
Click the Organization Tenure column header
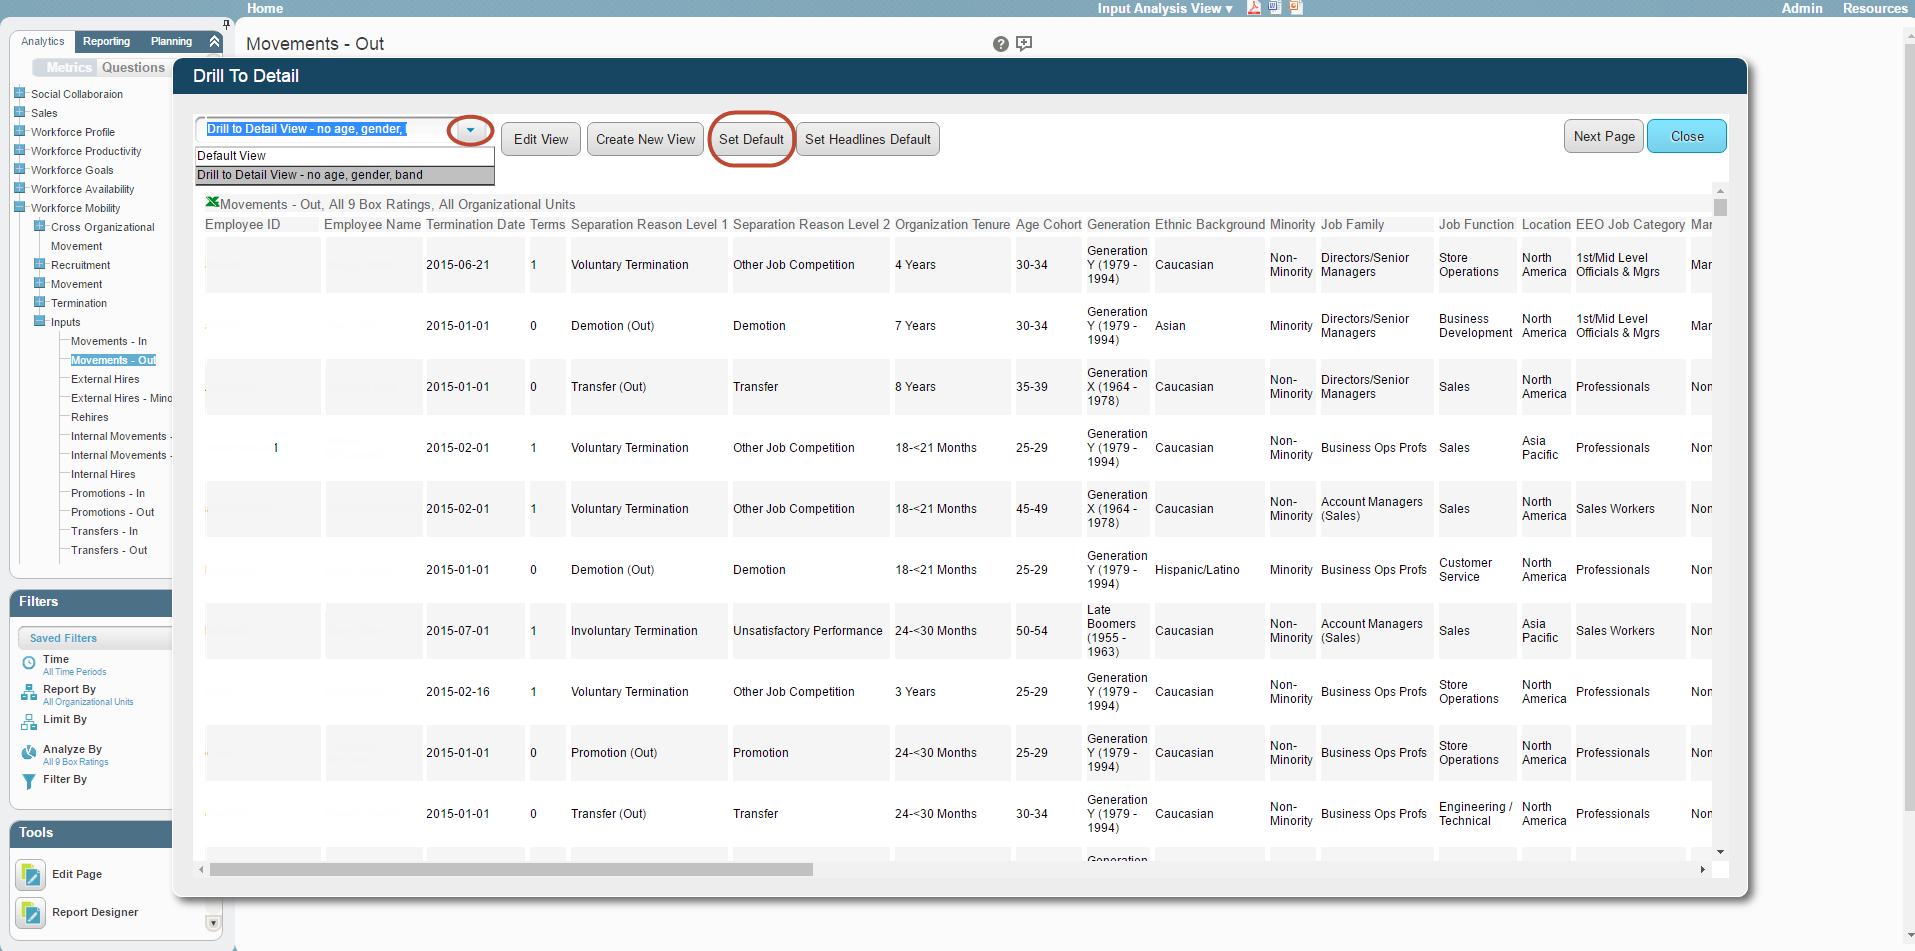pos(952,224)
